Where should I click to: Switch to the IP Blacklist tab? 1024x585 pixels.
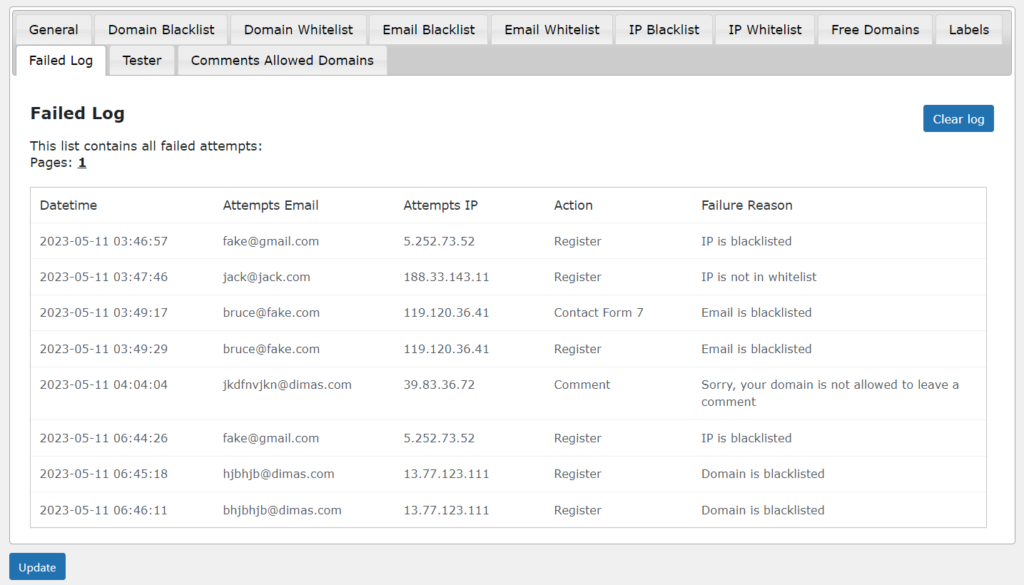coord(663,29)
